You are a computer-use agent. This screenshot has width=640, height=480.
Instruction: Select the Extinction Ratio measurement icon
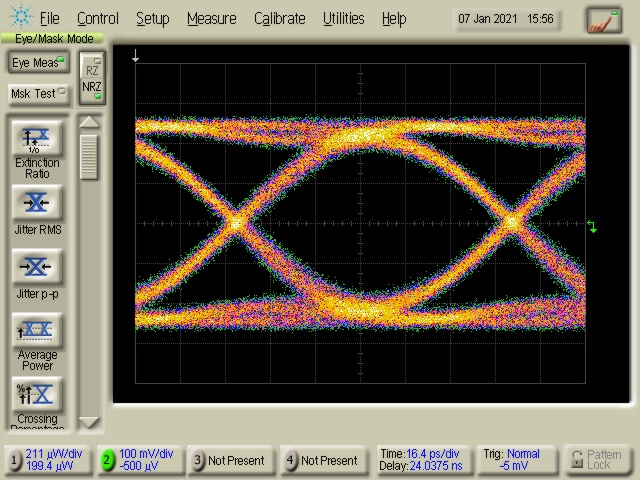[x=37, y=138]
